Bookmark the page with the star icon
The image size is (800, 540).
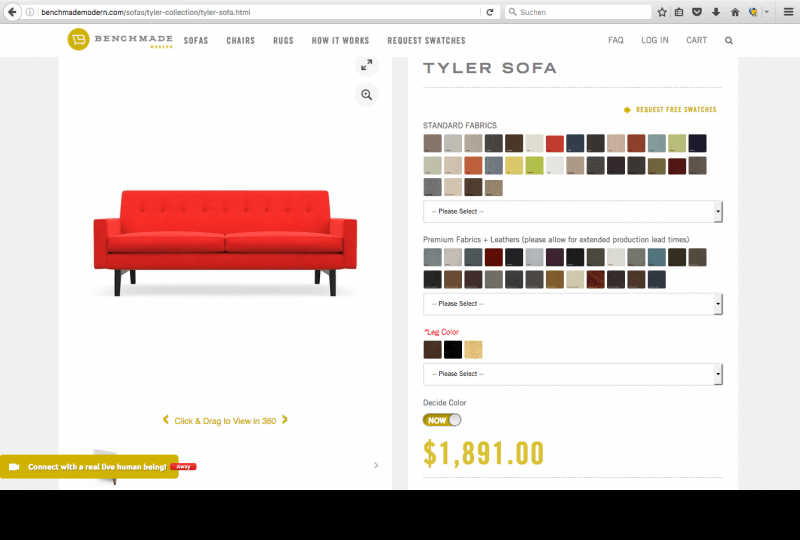coord(662,12)
